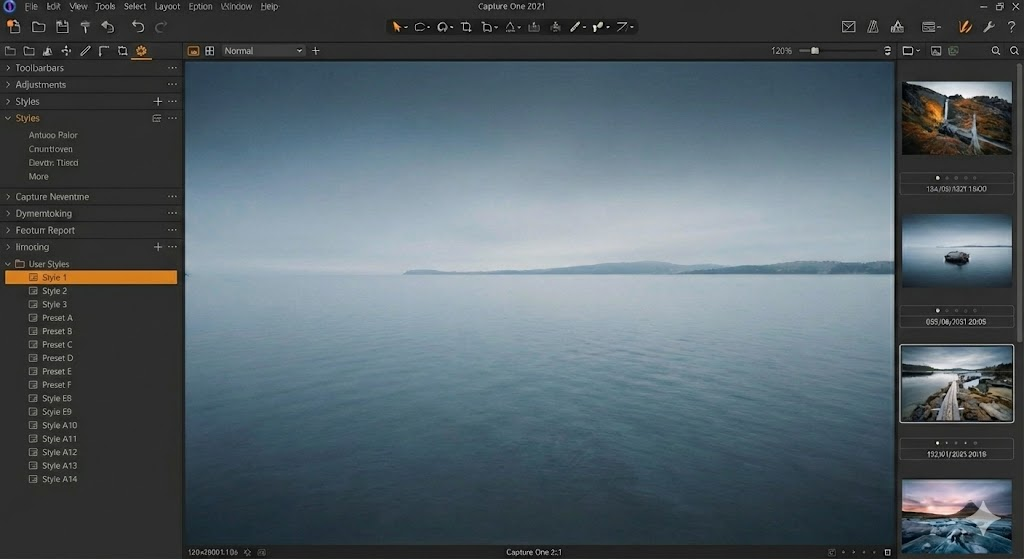This screenshot has height=559, width=1024.
Task: Select the brush drawing tool
Action: click(575, 27)
